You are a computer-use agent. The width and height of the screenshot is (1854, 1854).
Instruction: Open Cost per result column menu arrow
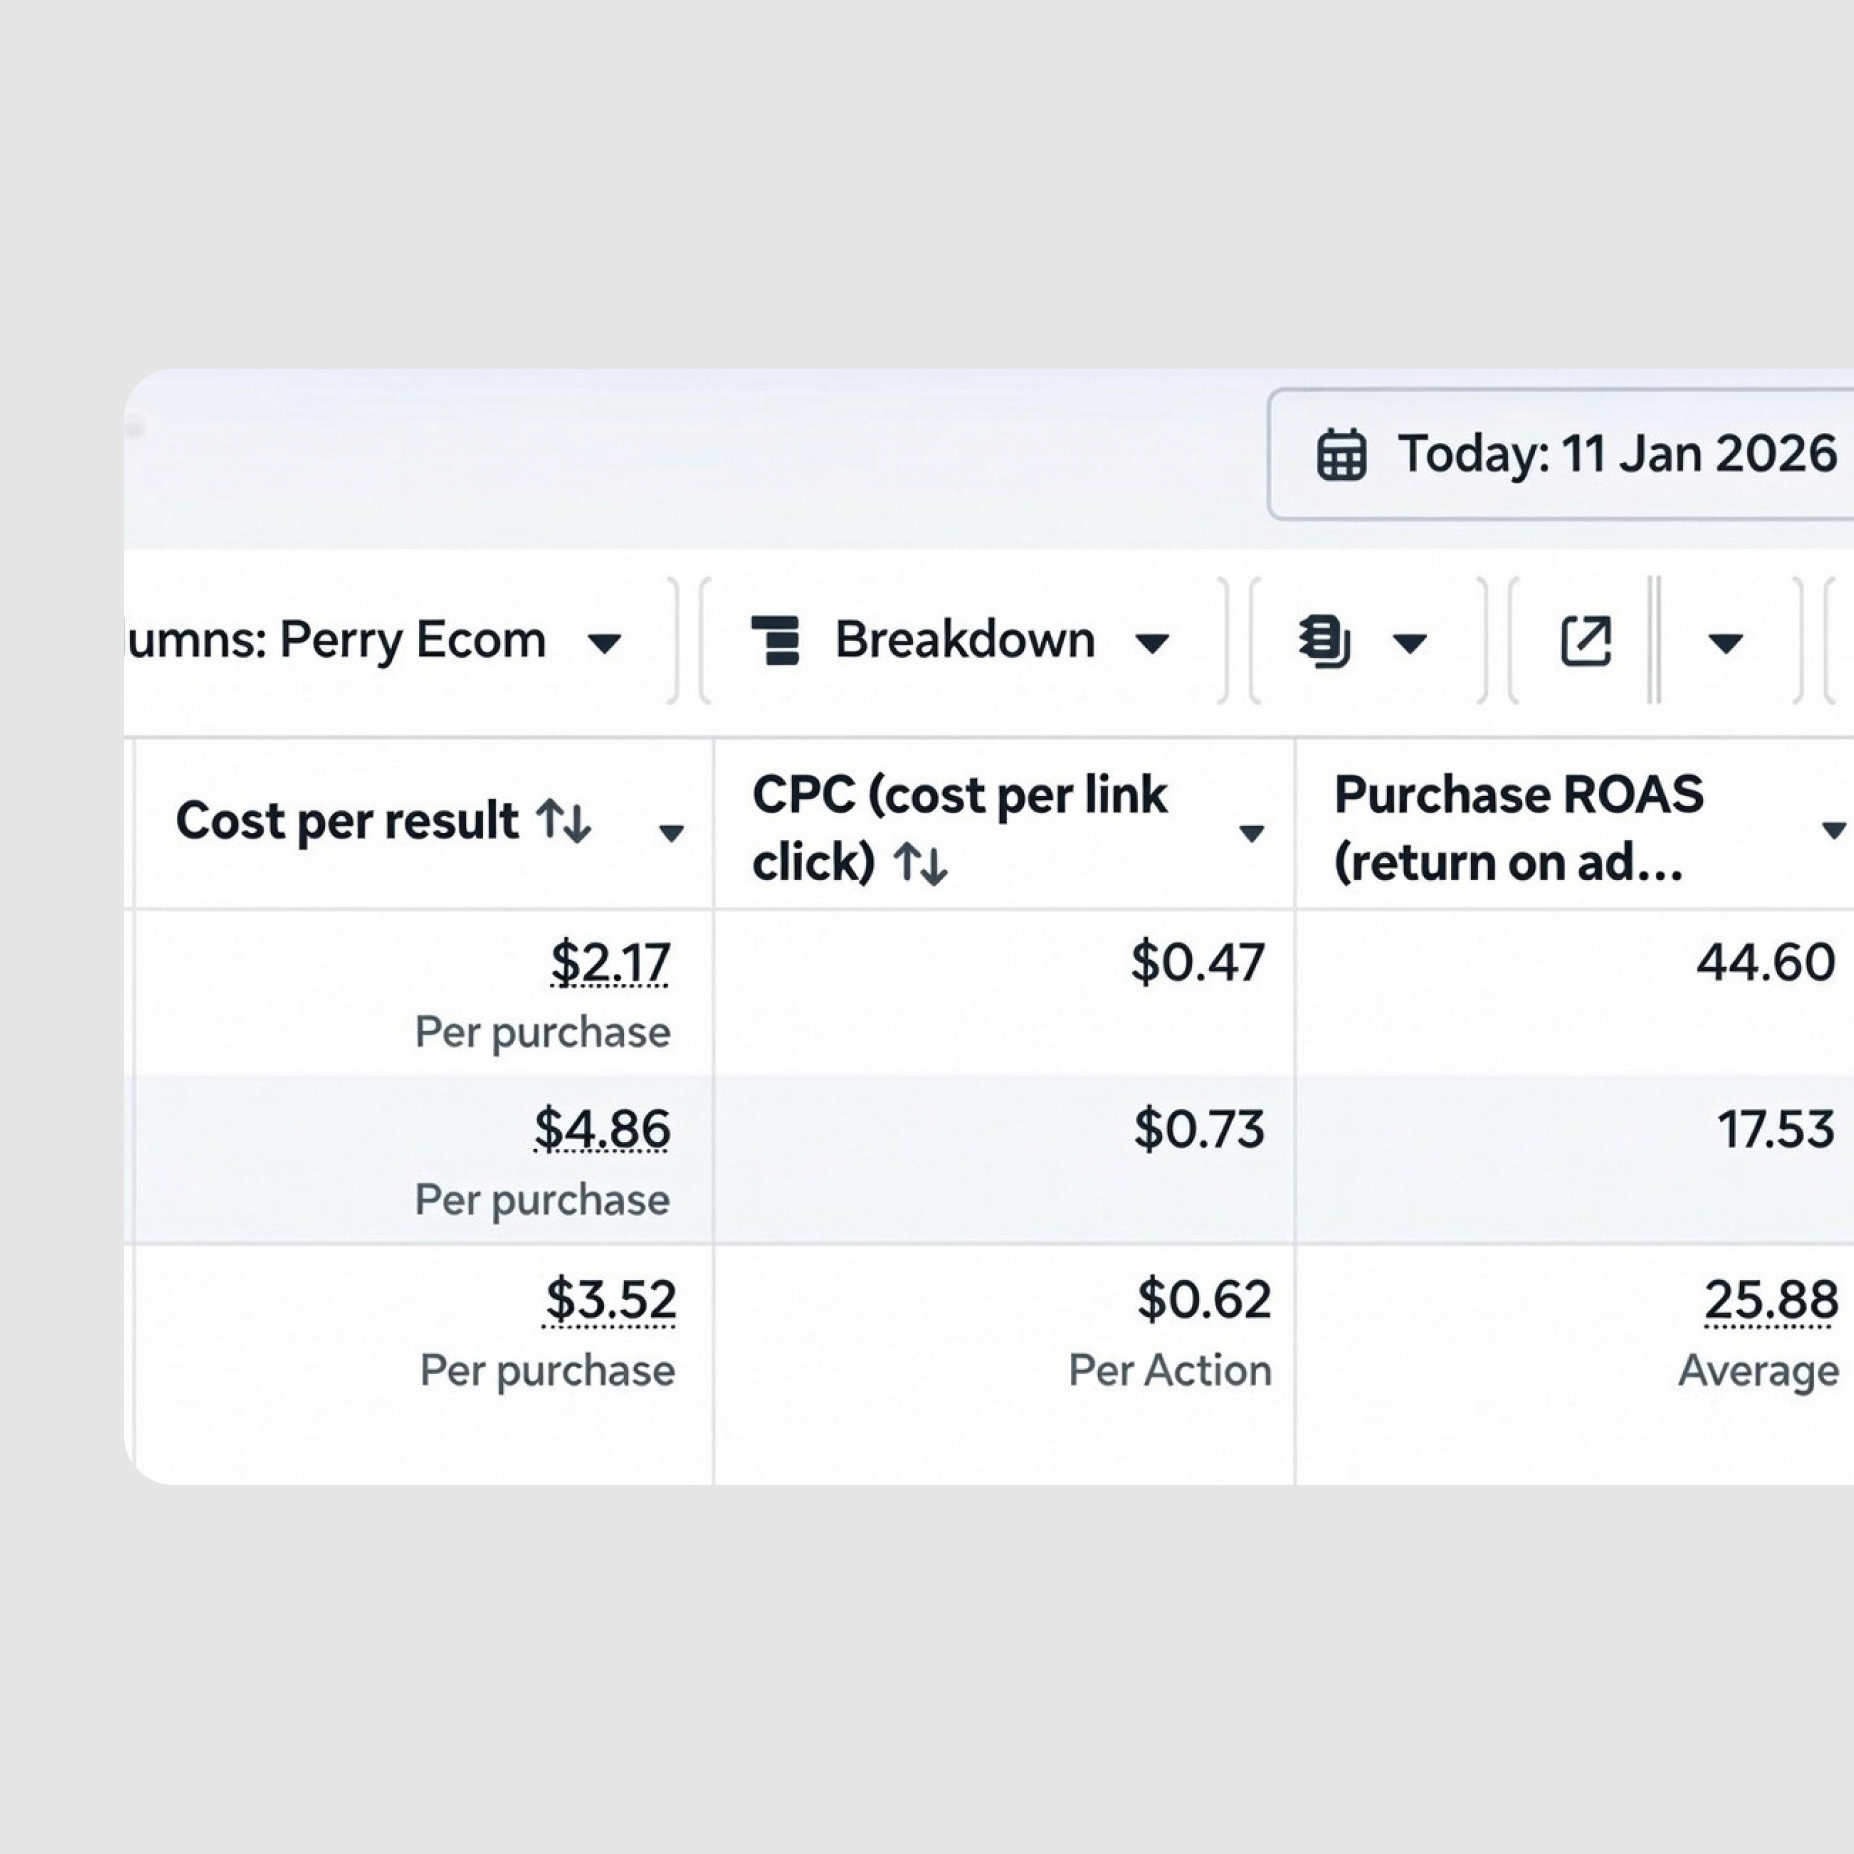click(x=671, y=832)
